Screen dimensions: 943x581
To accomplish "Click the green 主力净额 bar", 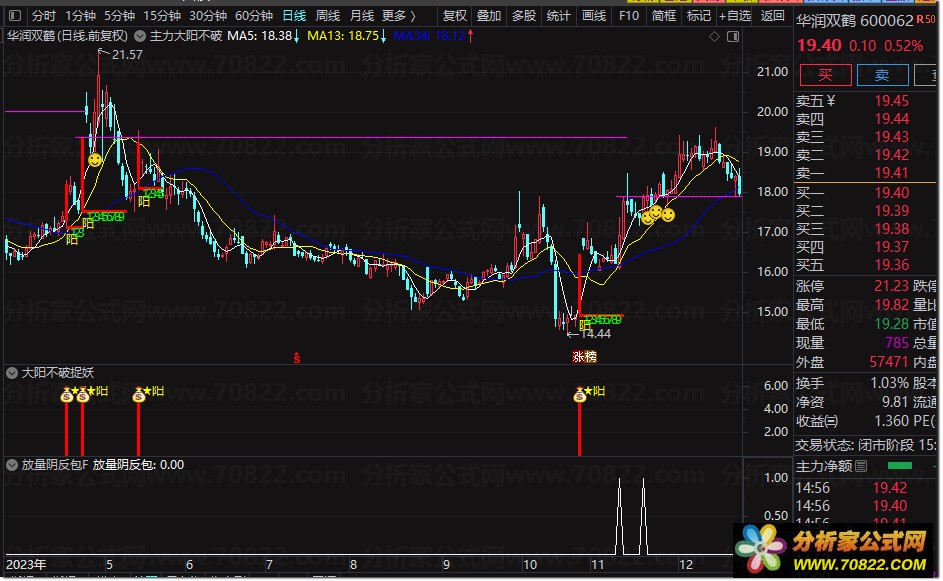I will click(900, 466).
